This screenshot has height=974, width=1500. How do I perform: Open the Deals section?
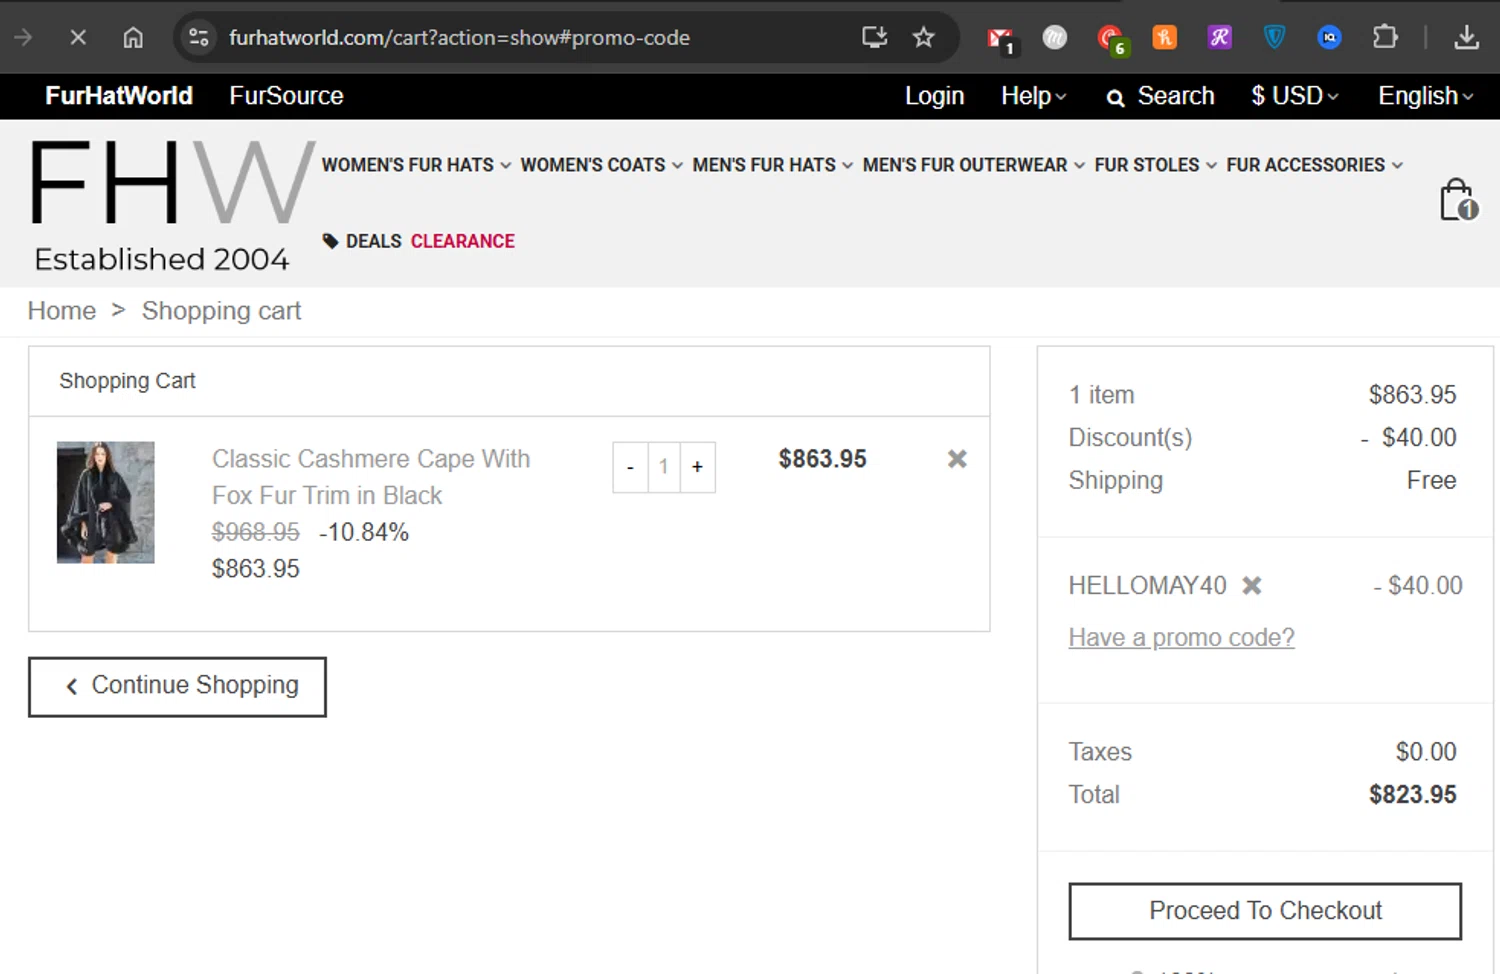373,241
